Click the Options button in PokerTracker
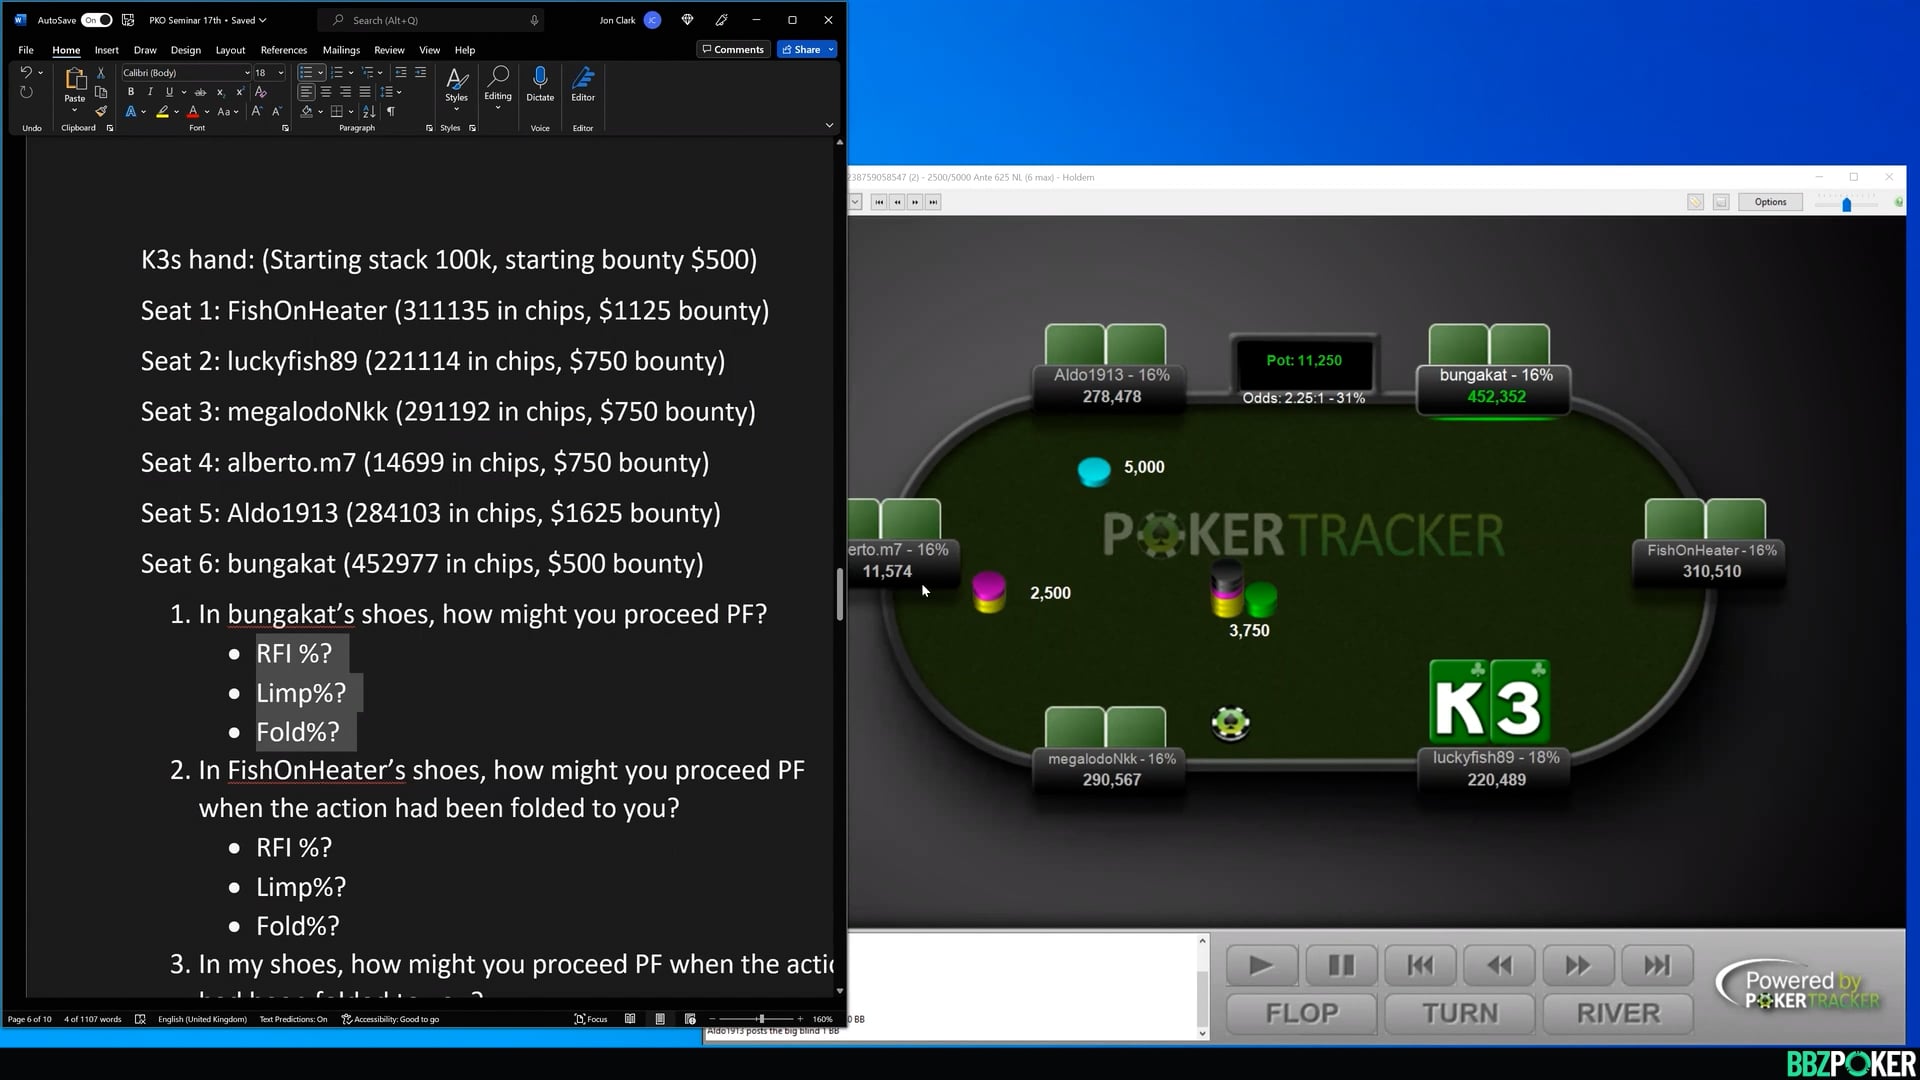Screen dimensions: 1920x1080 (1769, 202)
